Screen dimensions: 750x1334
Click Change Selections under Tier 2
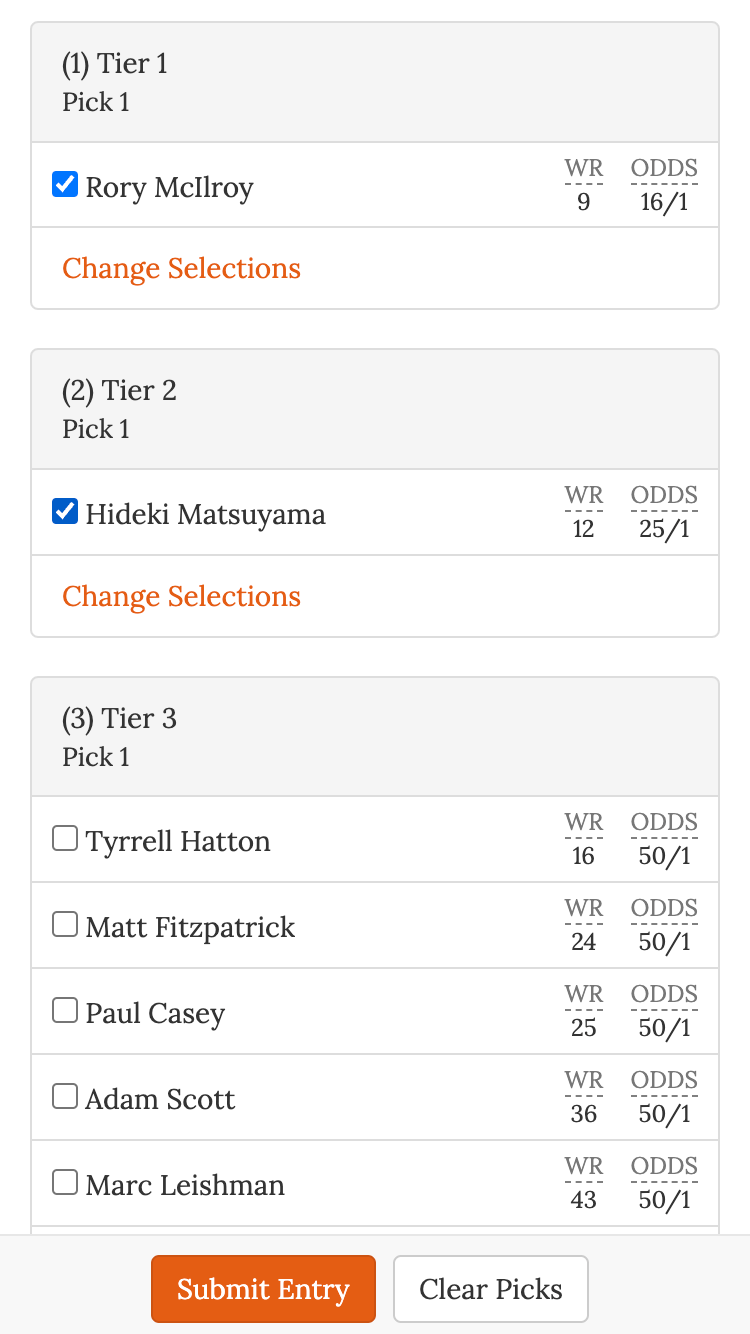point(181,596)
